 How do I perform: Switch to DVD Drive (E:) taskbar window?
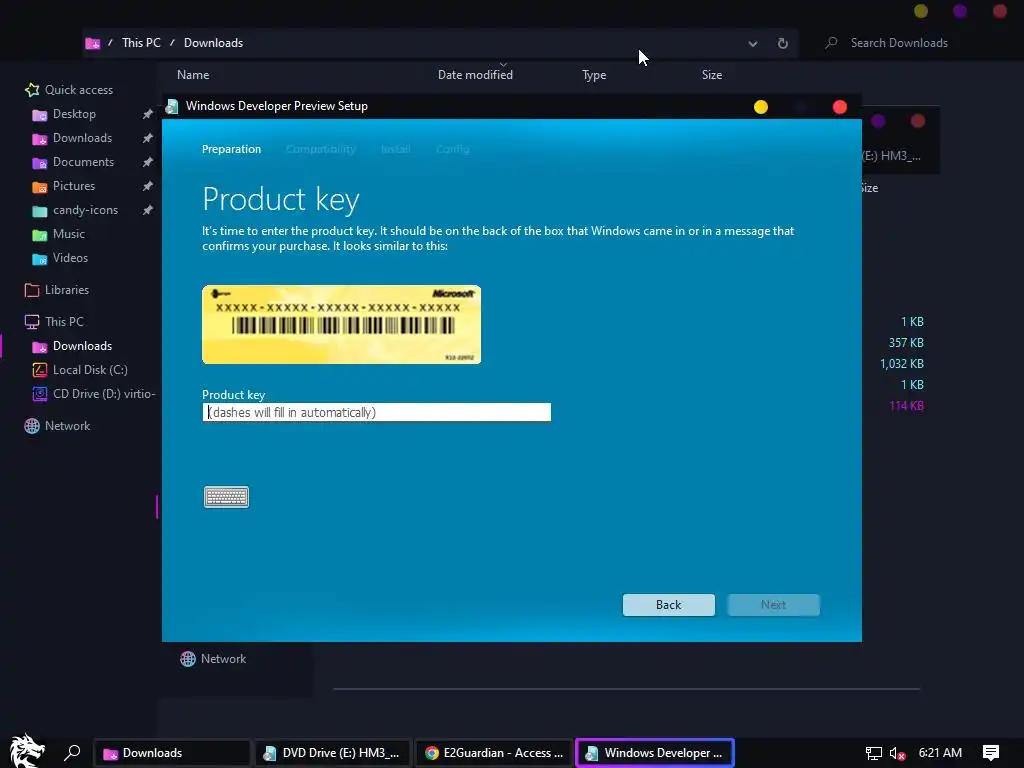coord(334,753)
